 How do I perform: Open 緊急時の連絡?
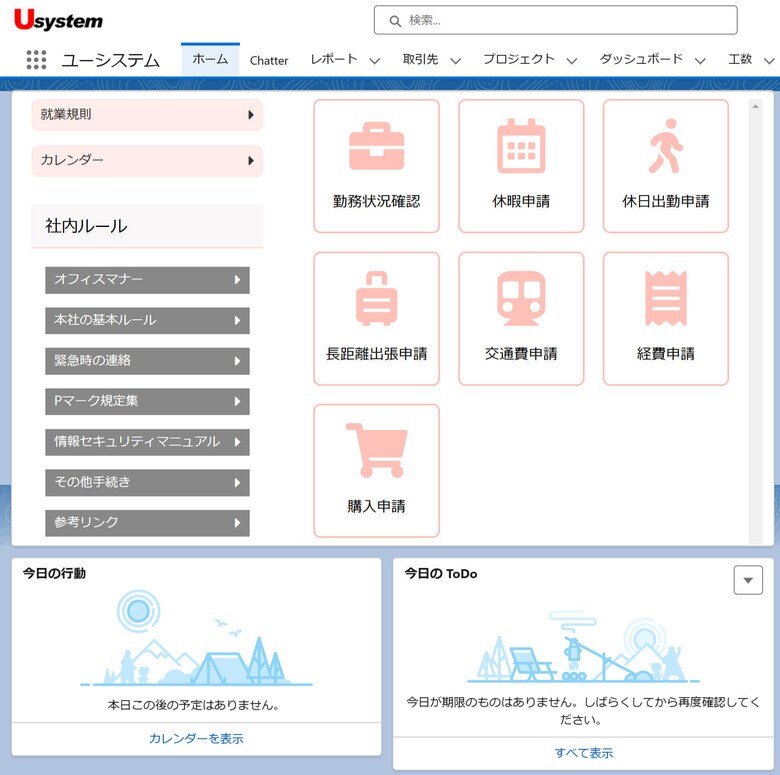pos(147,361)
